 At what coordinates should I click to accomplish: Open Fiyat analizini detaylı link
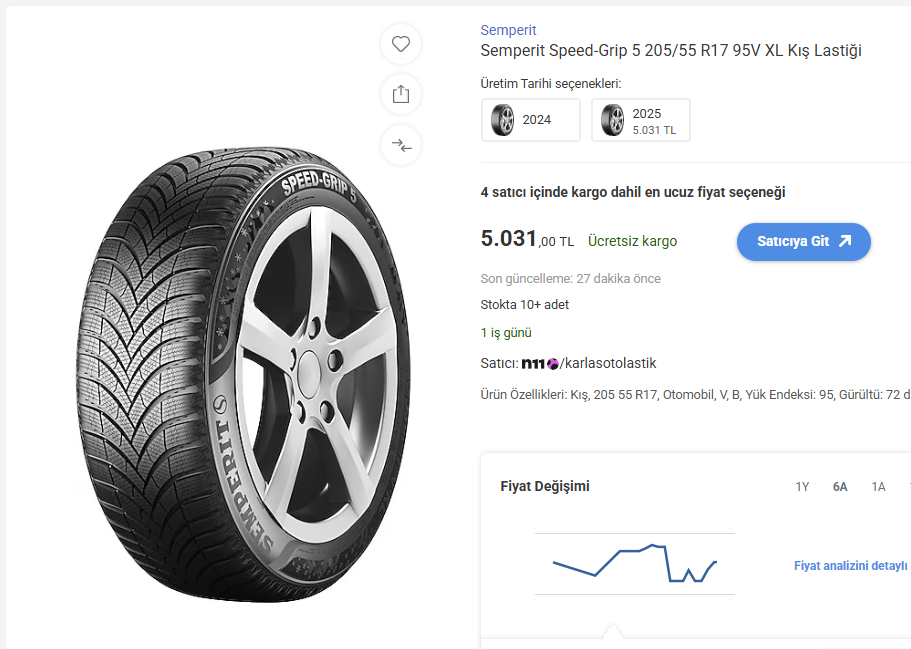click(851, 566)
